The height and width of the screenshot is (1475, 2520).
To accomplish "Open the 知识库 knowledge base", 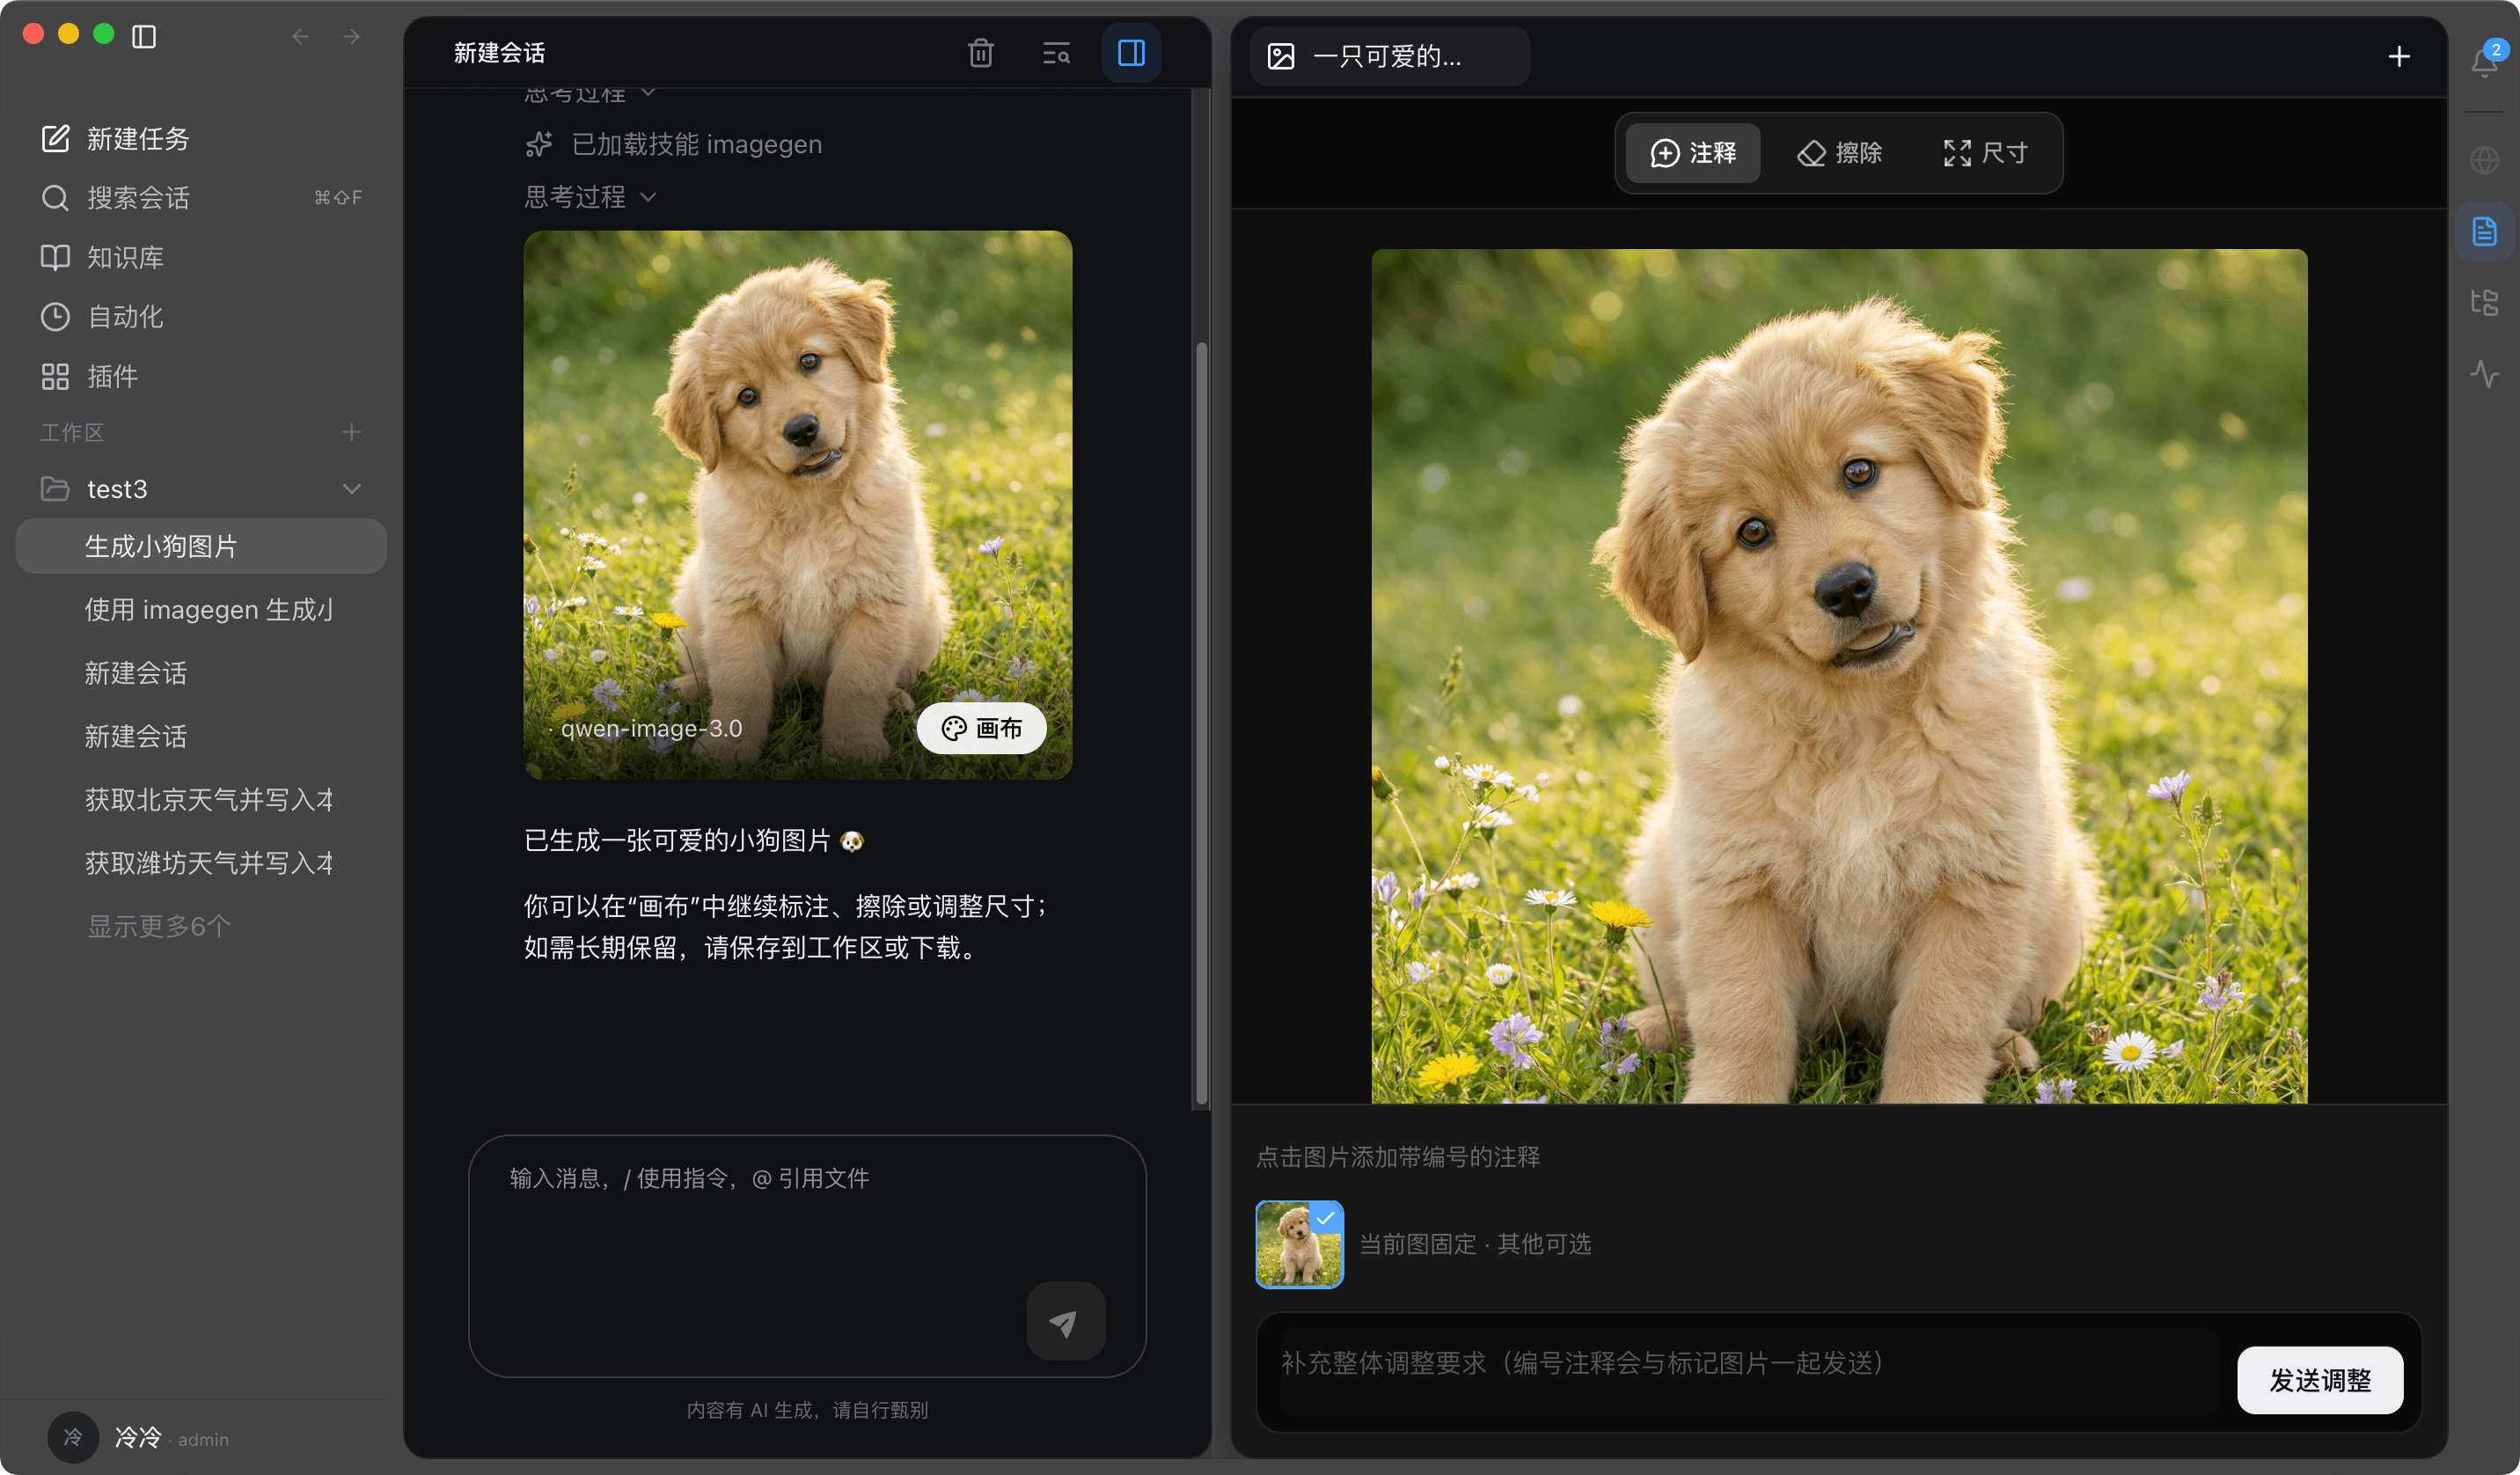I will click(200, 258).
